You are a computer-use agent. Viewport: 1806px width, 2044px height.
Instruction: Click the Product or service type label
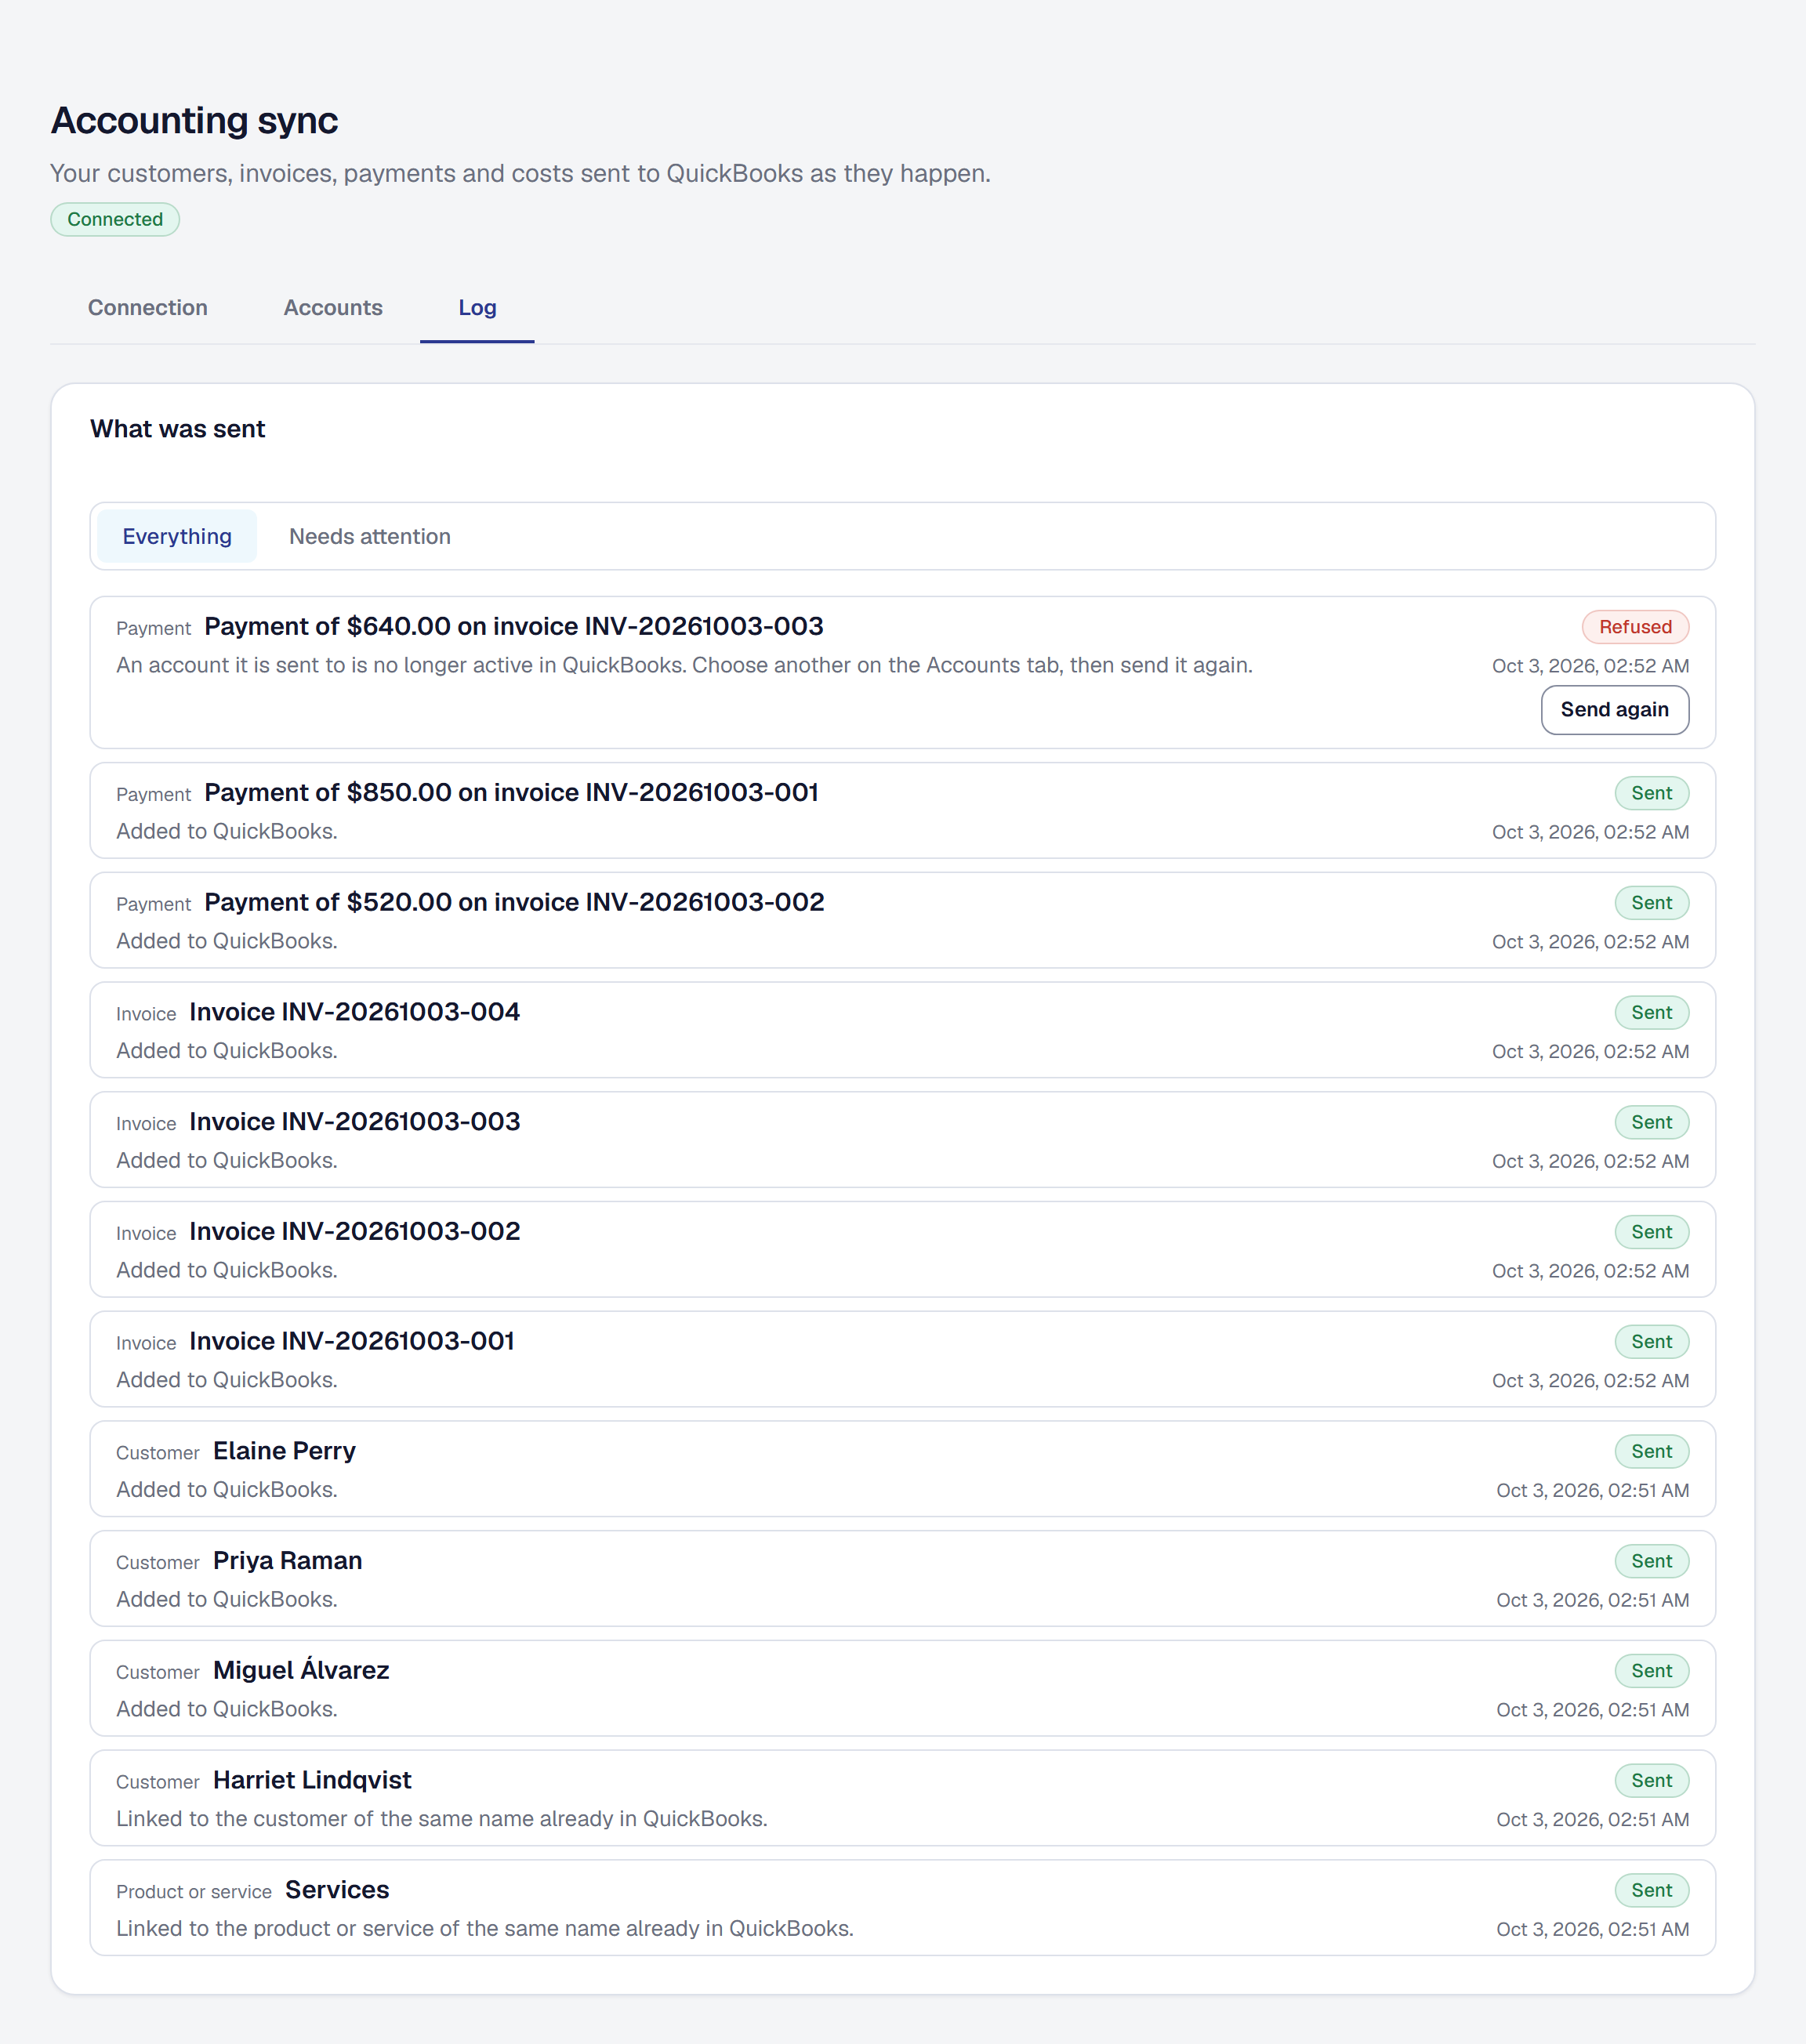pos(194,1892)
